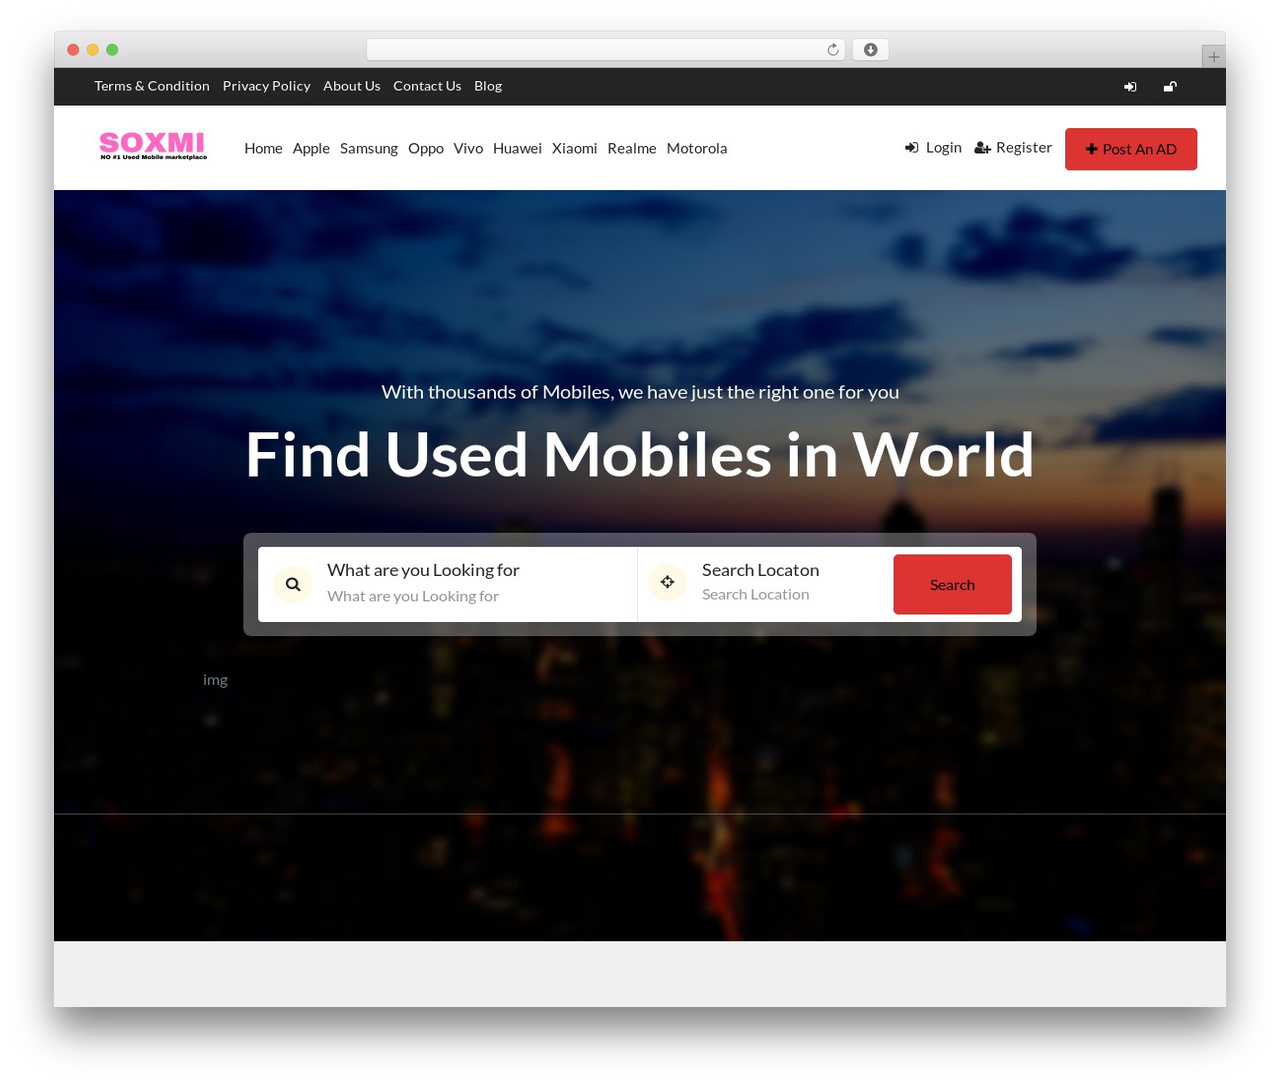Viewport: 1280px width, 1084px height.
Task: Click the browser address bar
Action: pos(606,50)
